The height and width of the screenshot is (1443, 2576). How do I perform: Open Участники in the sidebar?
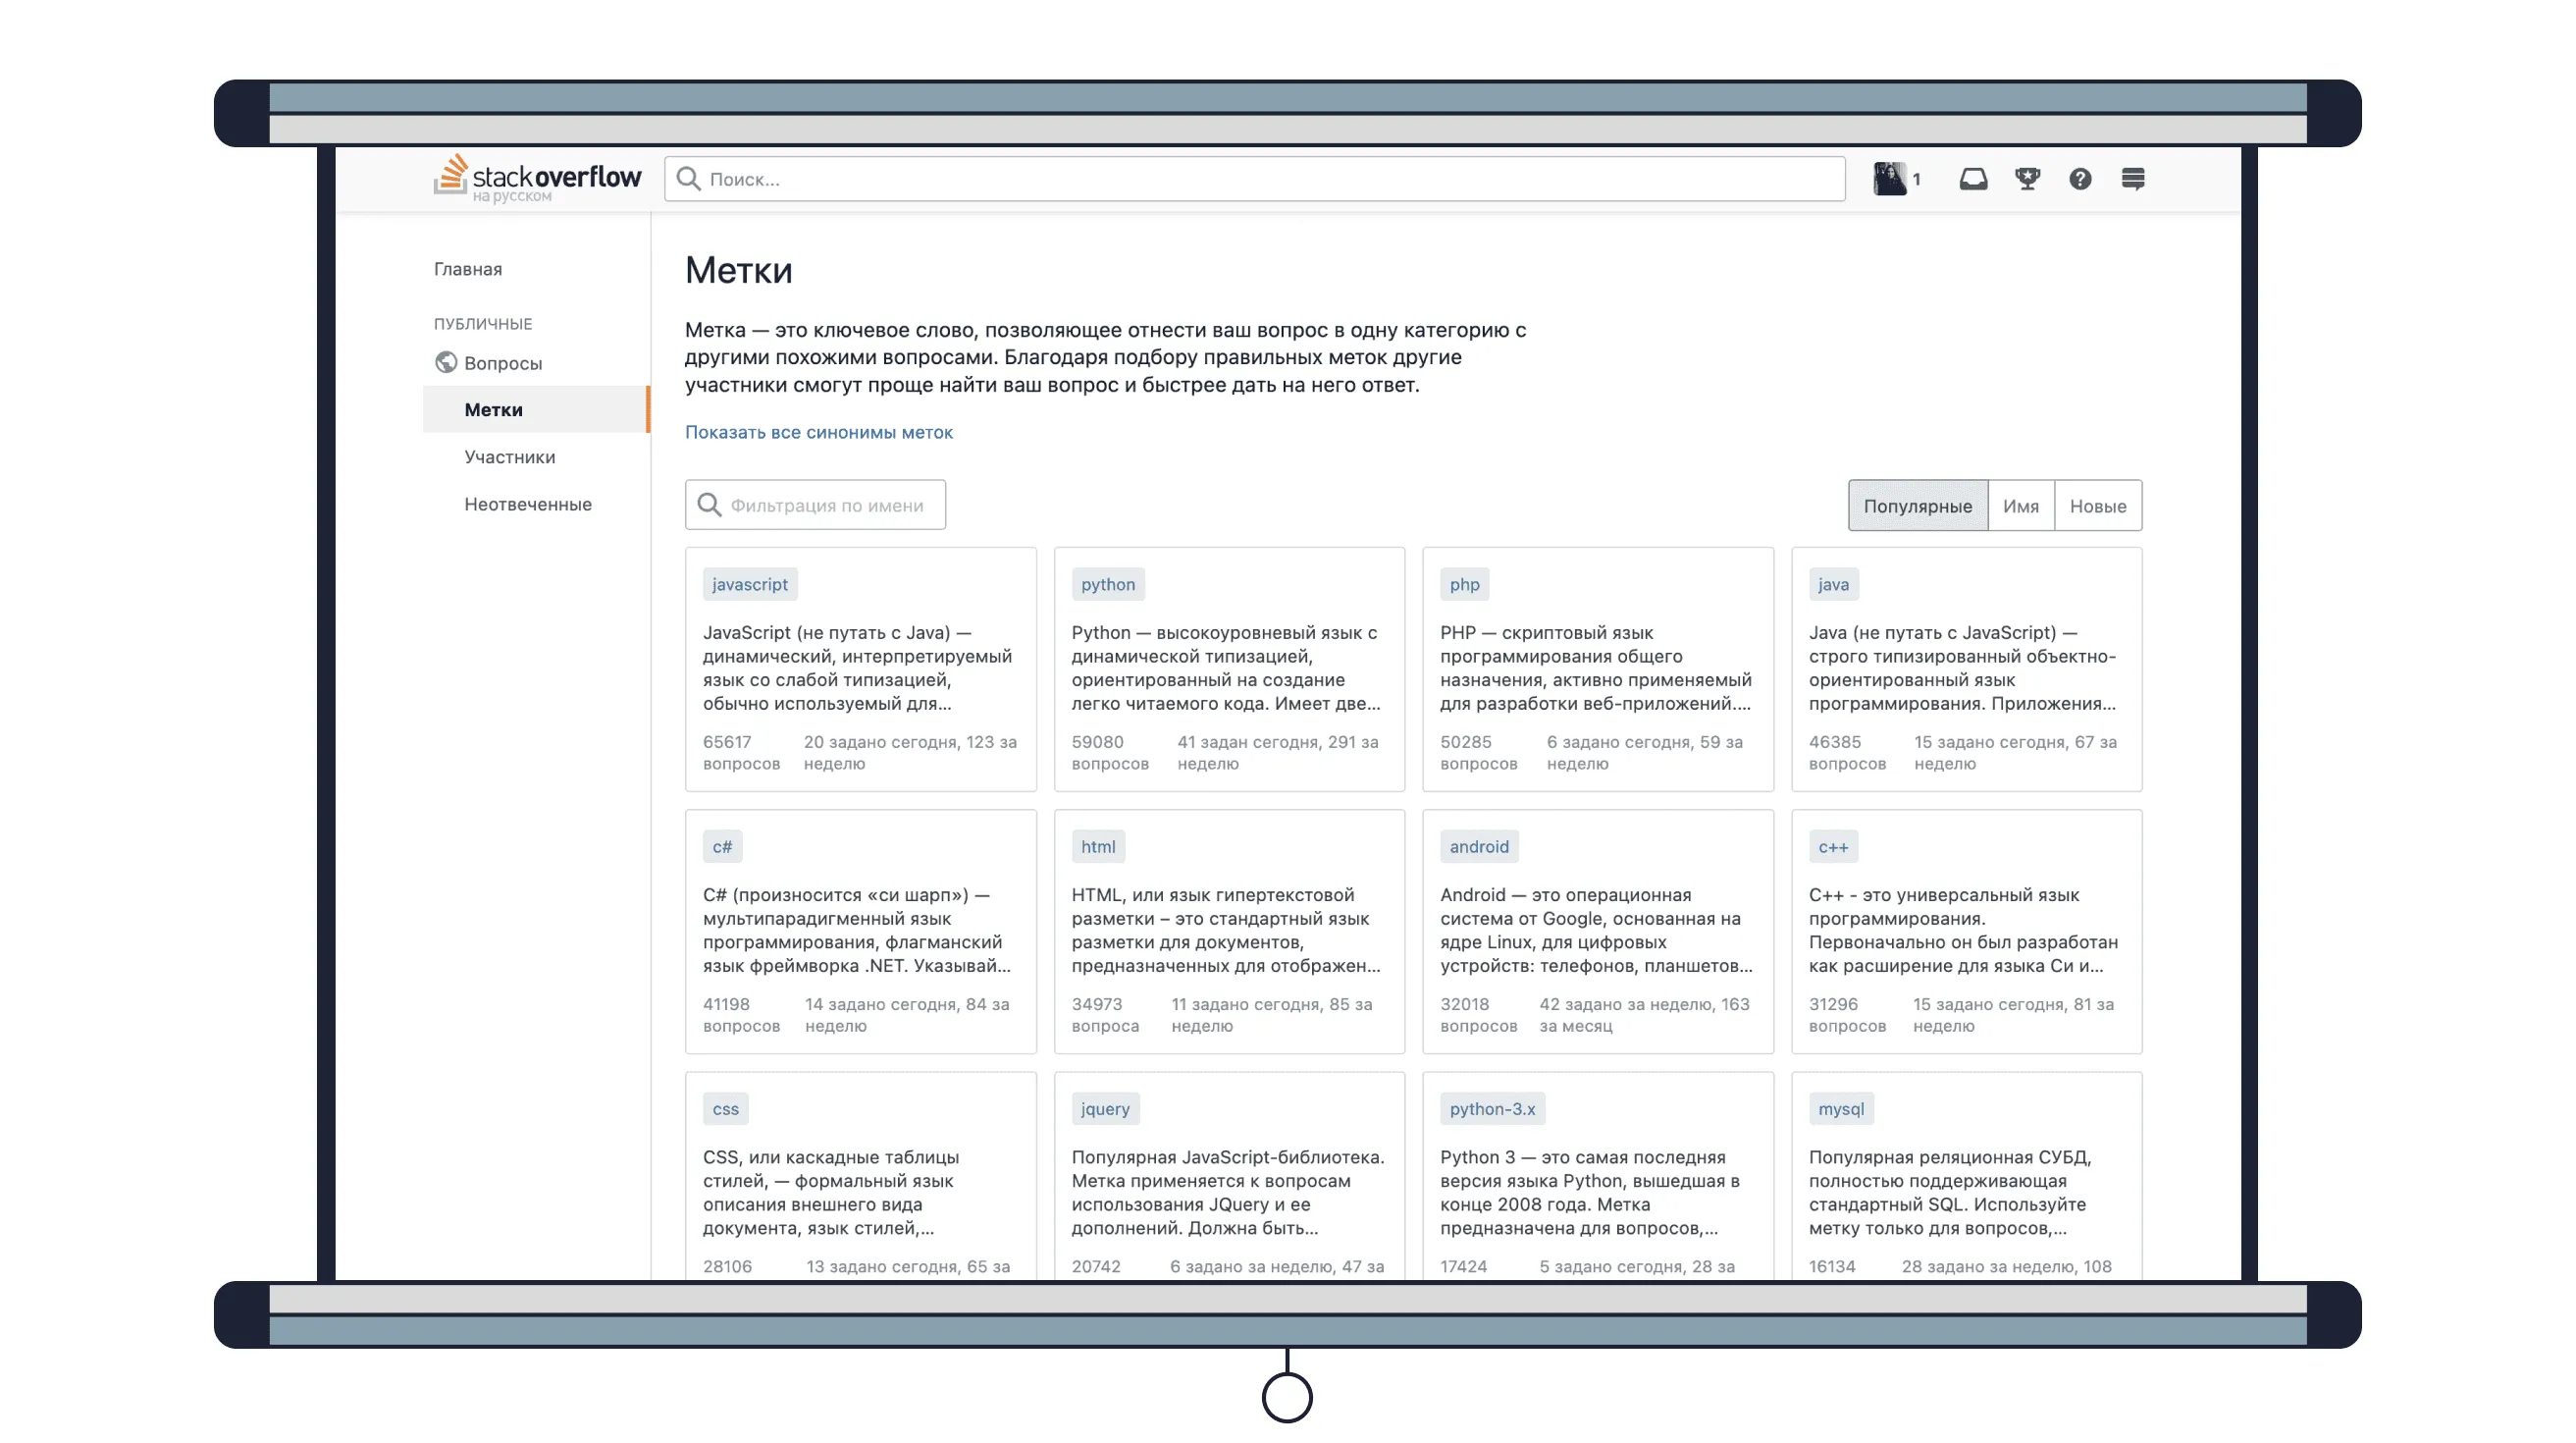click(510, 457)
